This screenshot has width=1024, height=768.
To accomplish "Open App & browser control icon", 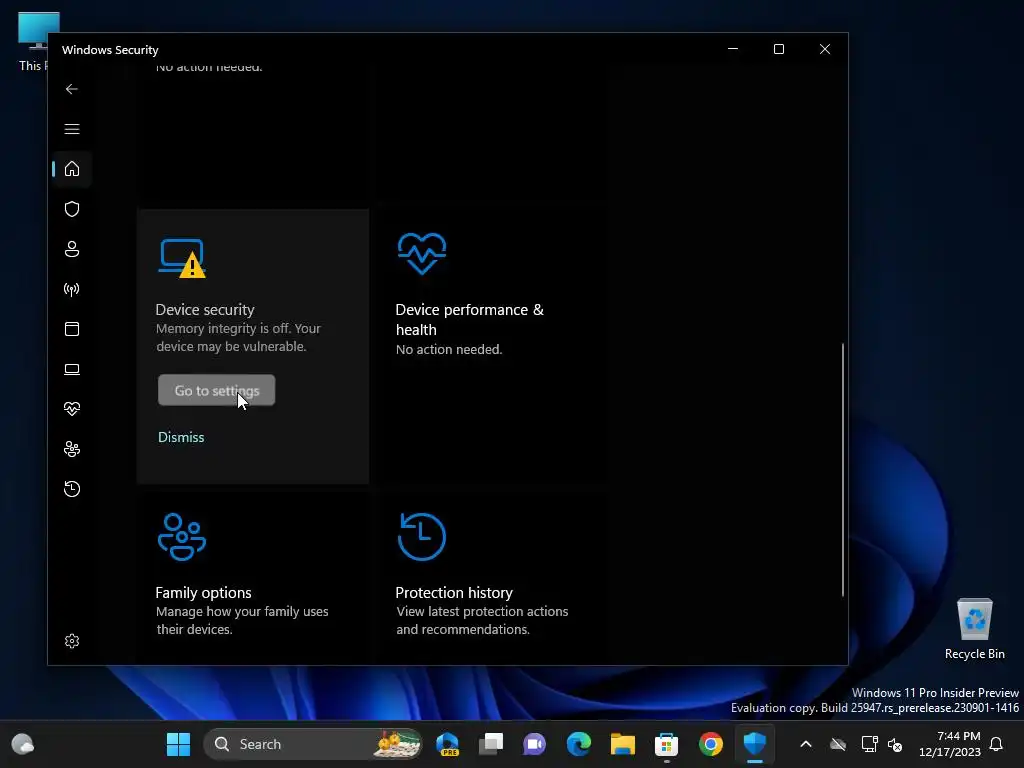I will [72, 329].
